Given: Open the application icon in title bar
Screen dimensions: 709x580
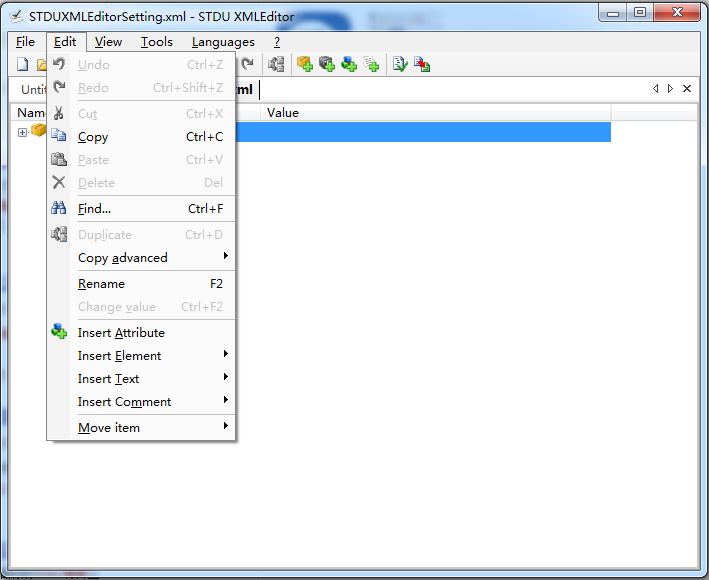Looking at the screenshot, I should [x=16, y=17].
